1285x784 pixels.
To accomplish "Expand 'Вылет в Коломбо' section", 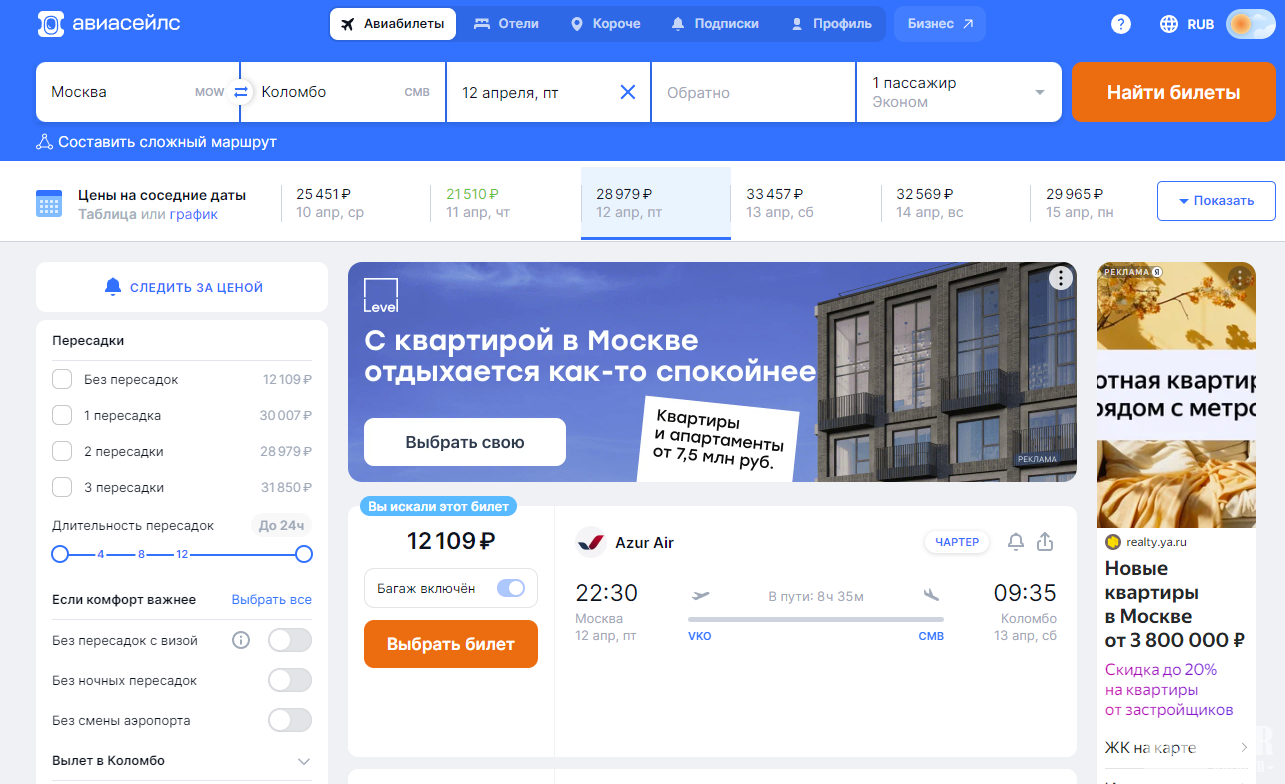I will [304, 761].
